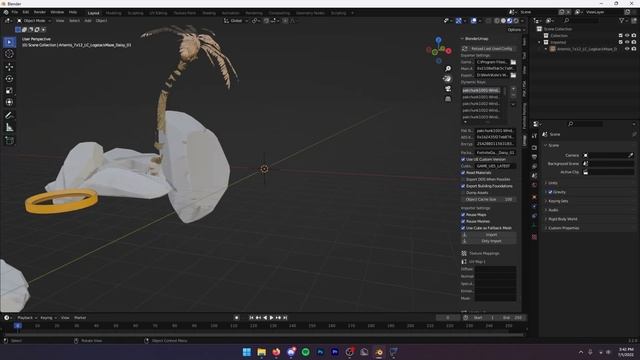Open the Window menu
This screenshot has height=360, width=640.
57,12
